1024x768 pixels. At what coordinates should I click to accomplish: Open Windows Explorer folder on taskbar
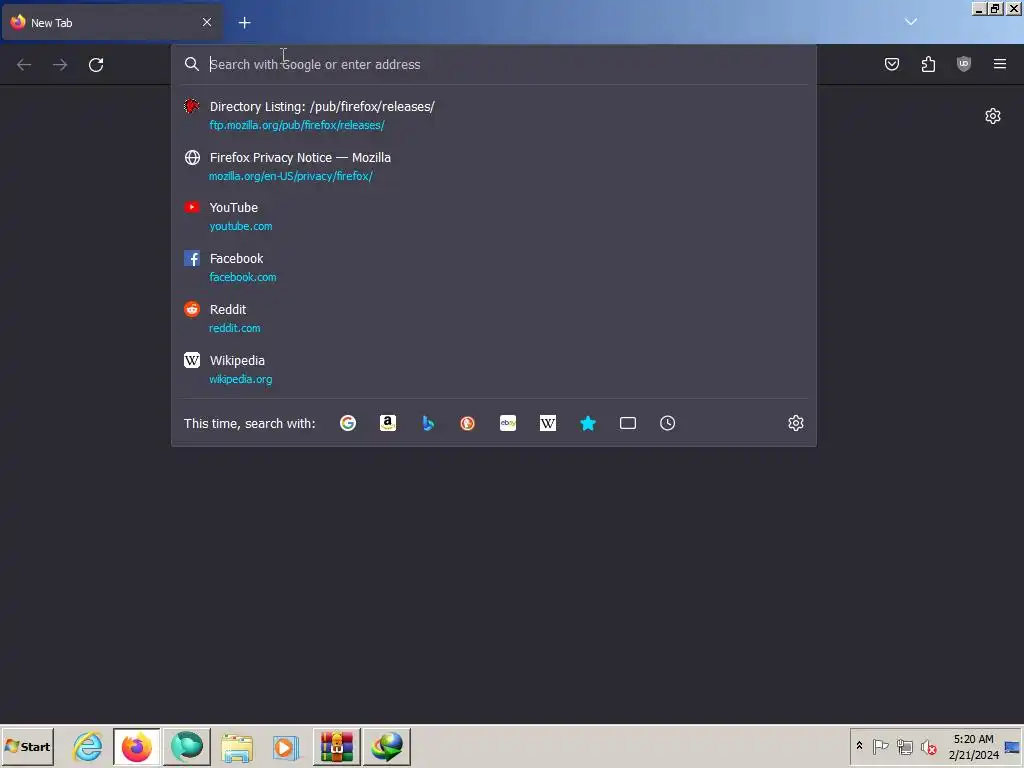tap(236, 746)
